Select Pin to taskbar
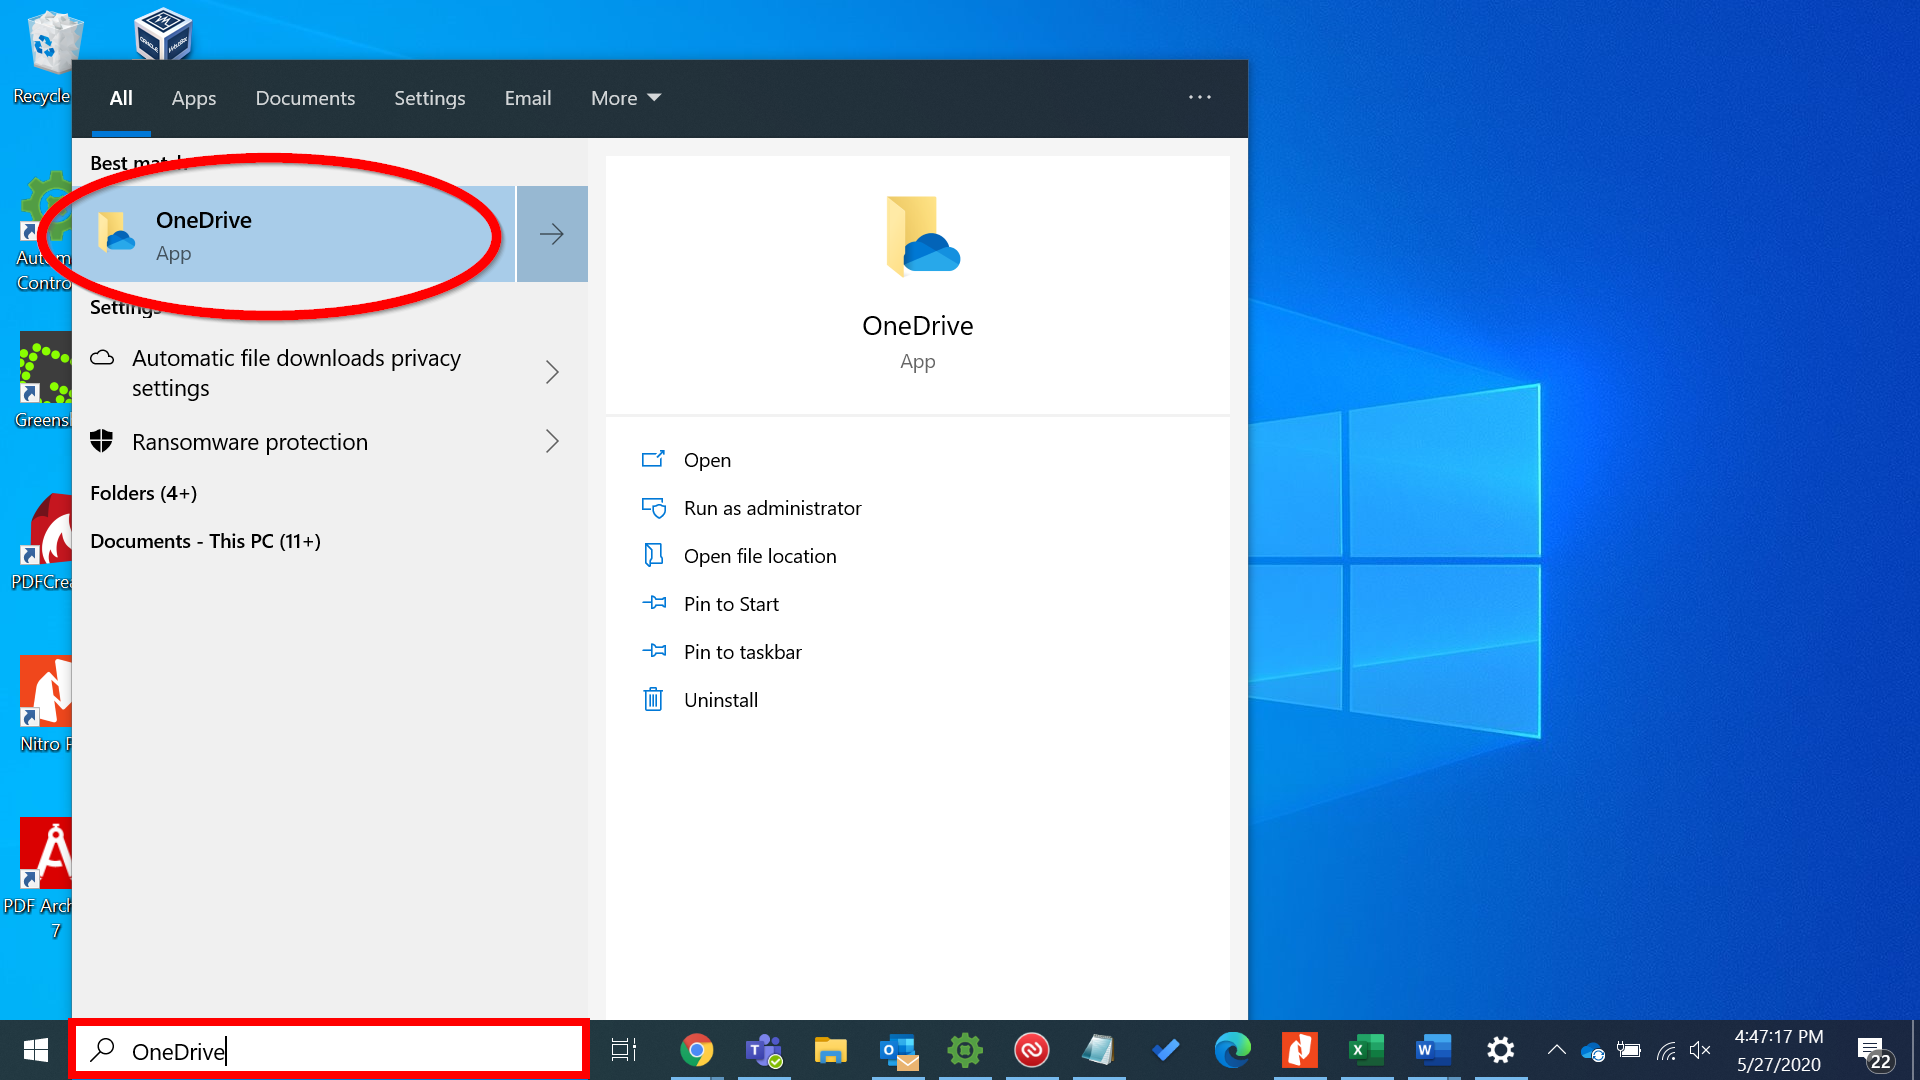The image size is (1920, 1080). tap(743, 652)
